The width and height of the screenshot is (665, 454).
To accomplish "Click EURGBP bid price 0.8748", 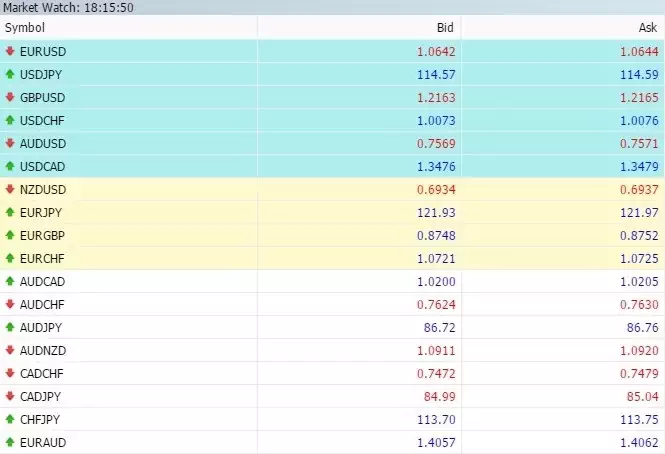I will tap(436, 235).
